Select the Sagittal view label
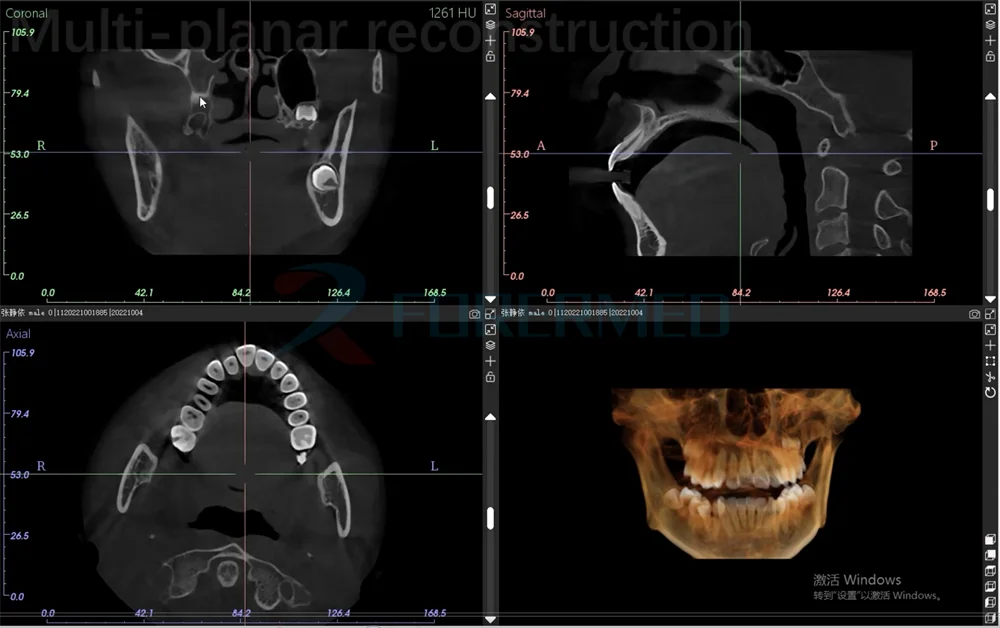Screen dimensions: 1000x628 pyautogui.click(x=525, y=12)
